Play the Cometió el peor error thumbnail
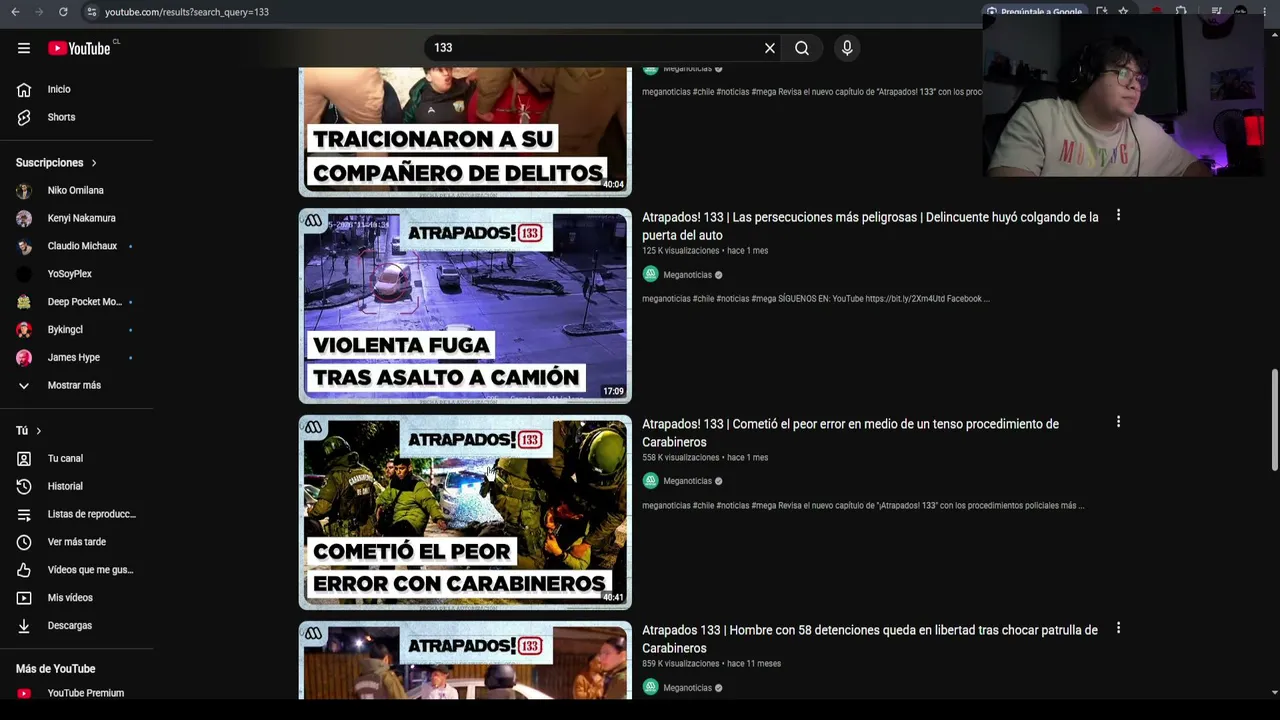The width and height of the screenshot is (1280, 720). [465, 512]
